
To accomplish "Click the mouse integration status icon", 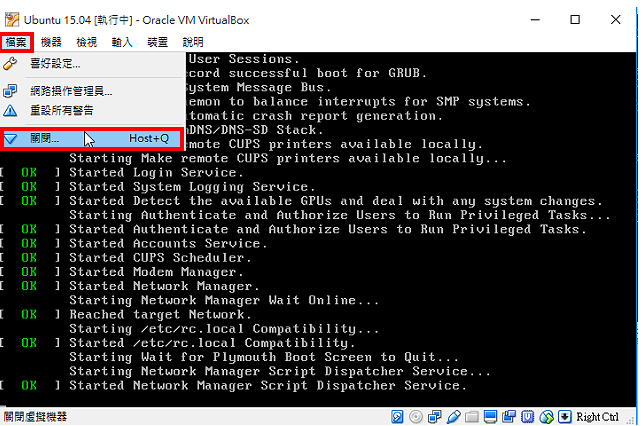I will (546, 417).
